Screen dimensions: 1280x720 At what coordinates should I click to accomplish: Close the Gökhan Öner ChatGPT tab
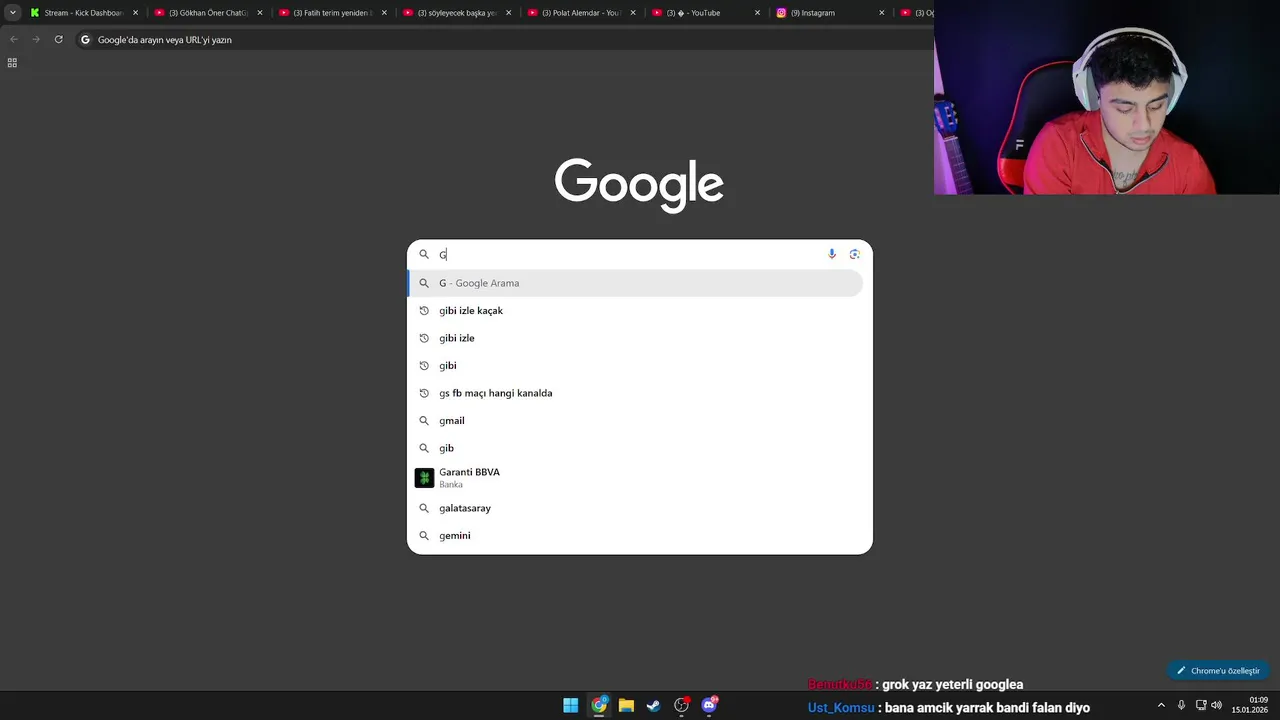(x=260, y=13)
